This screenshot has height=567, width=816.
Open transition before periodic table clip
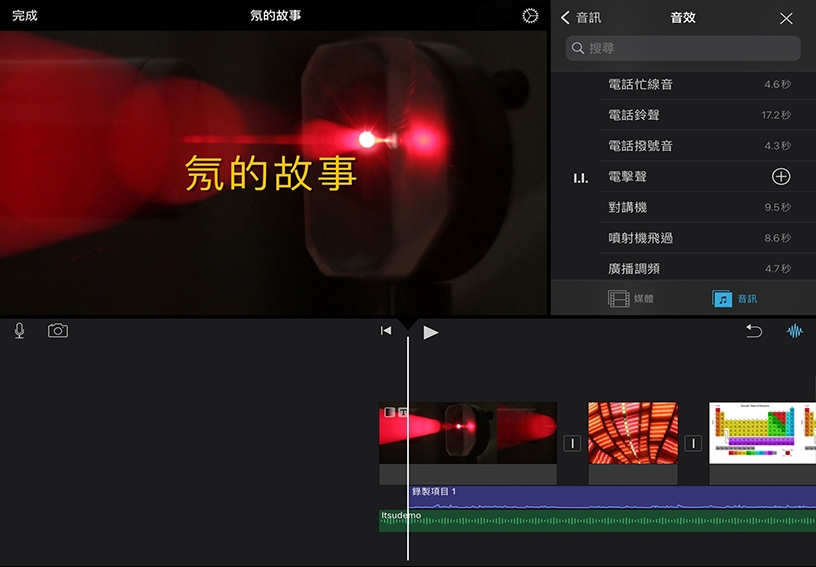693,443
